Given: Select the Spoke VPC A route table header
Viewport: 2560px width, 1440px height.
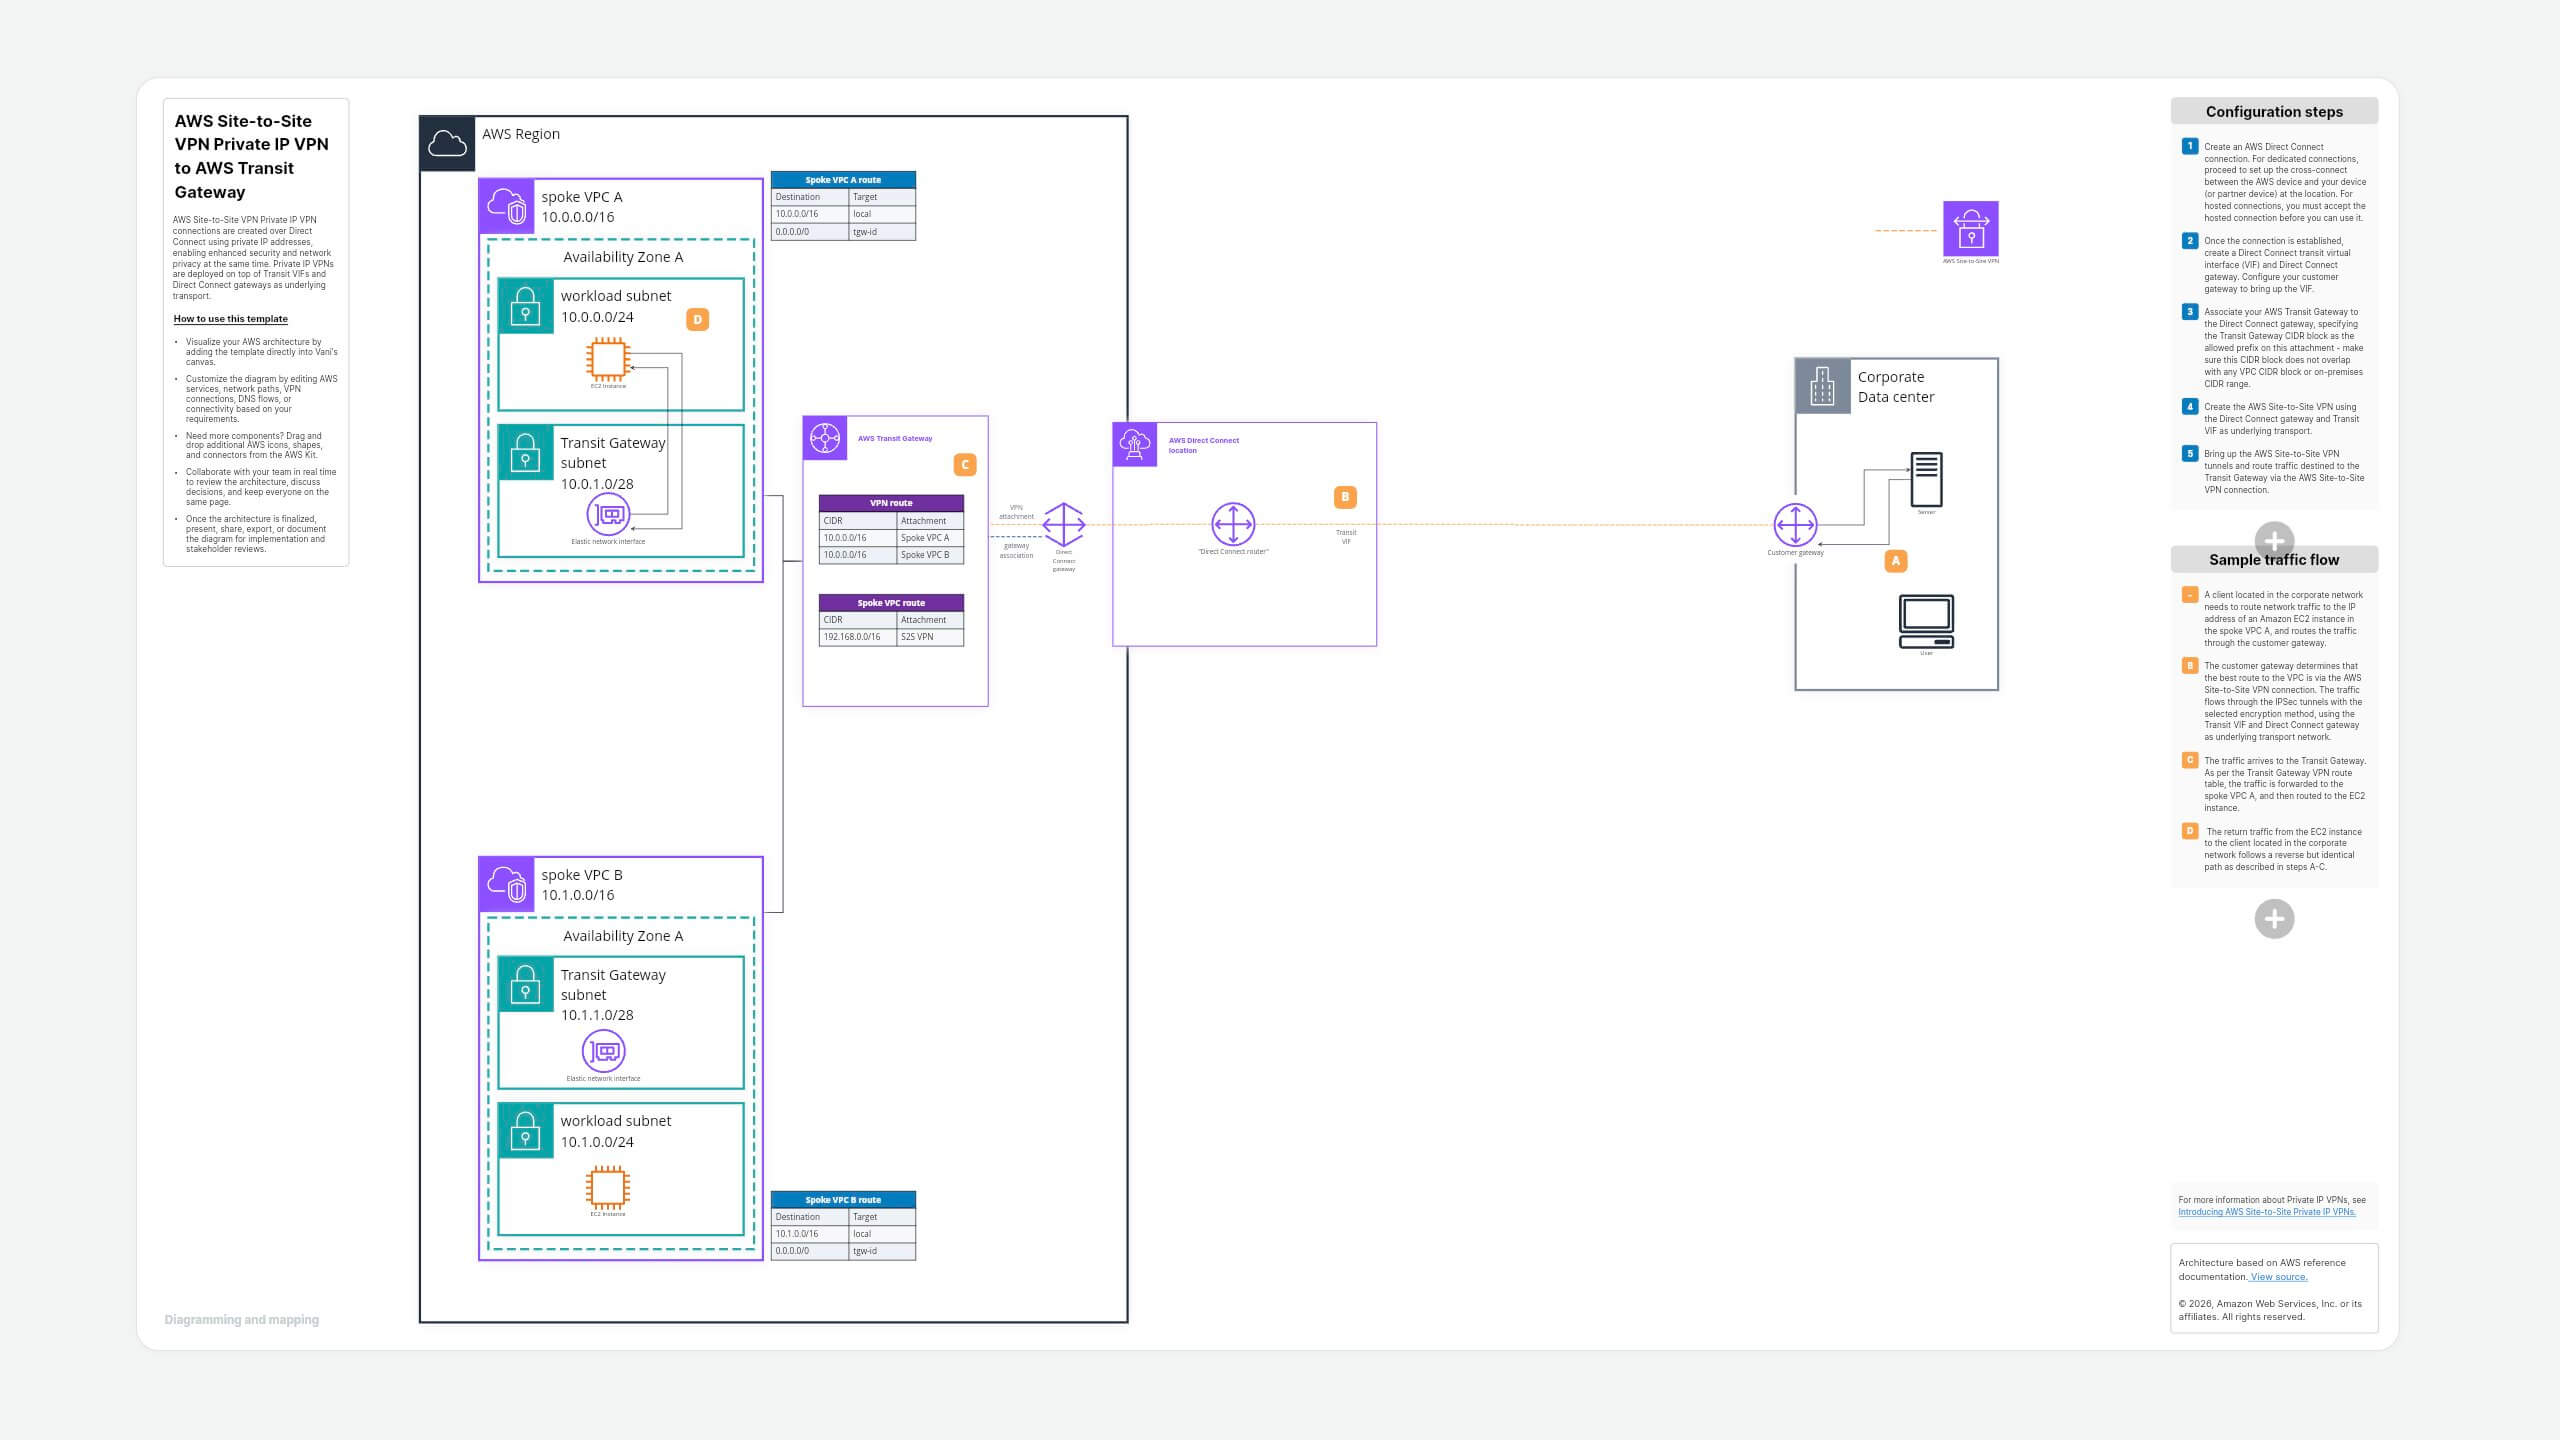Looking at the screenshot, I should pyautogui.click(x=843, y=180).
